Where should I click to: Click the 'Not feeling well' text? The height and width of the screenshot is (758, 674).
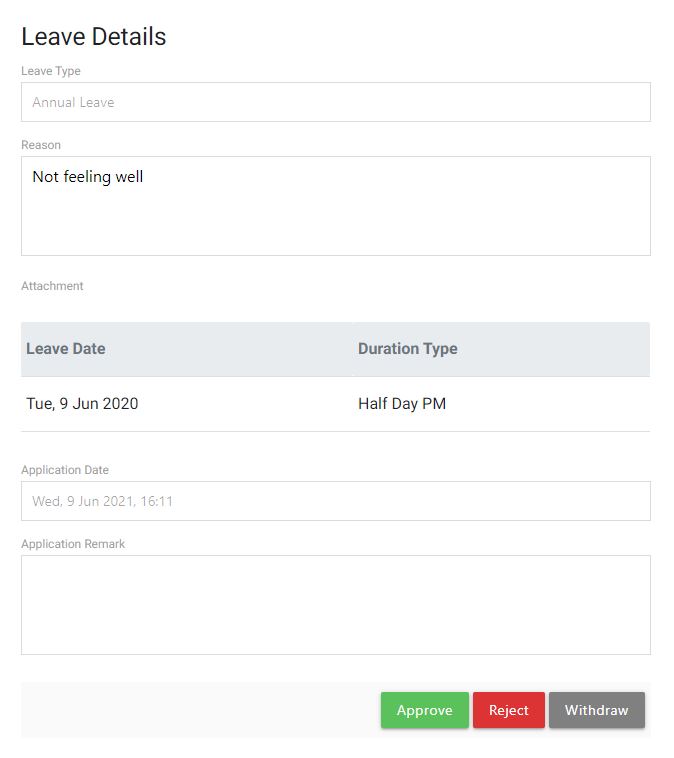coord(88,177)
